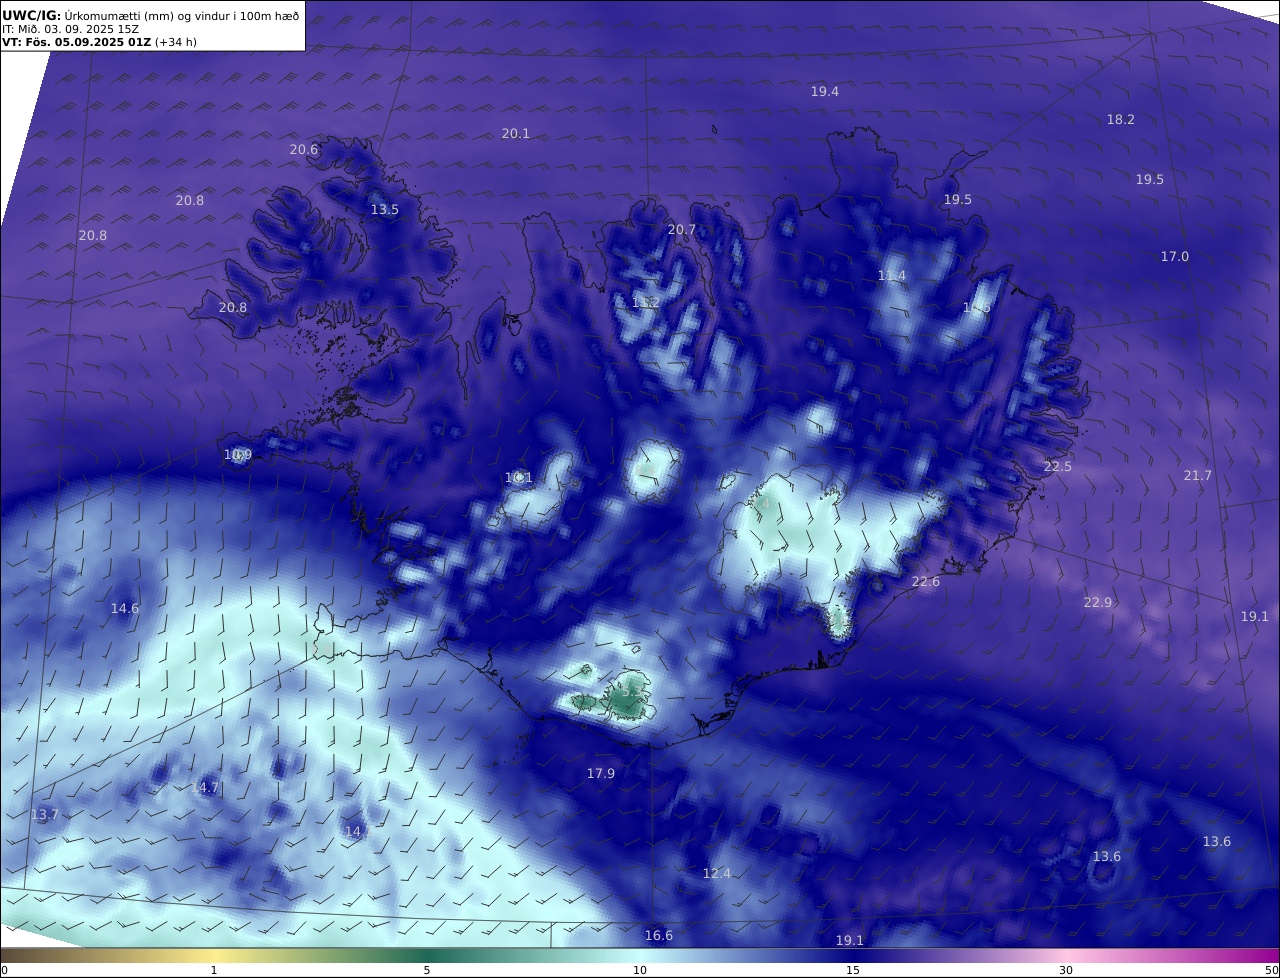Click the 'VT: Fös. 05.09.2025 01Z (+34 h)' line
This screenshot has height=978, width=1280.
pos(99,42)
